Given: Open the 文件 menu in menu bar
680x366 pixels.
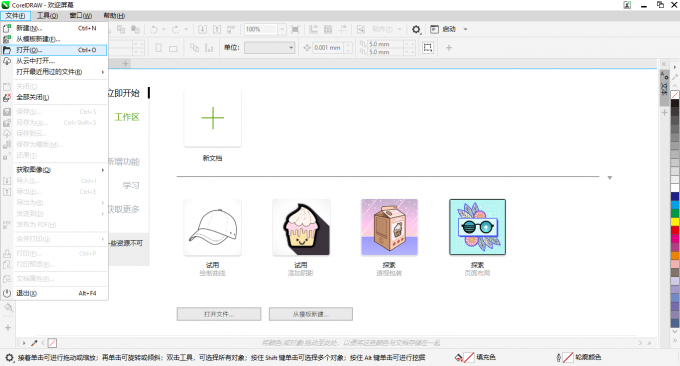Looking at the screenshot, I should (x=15, y=16).
